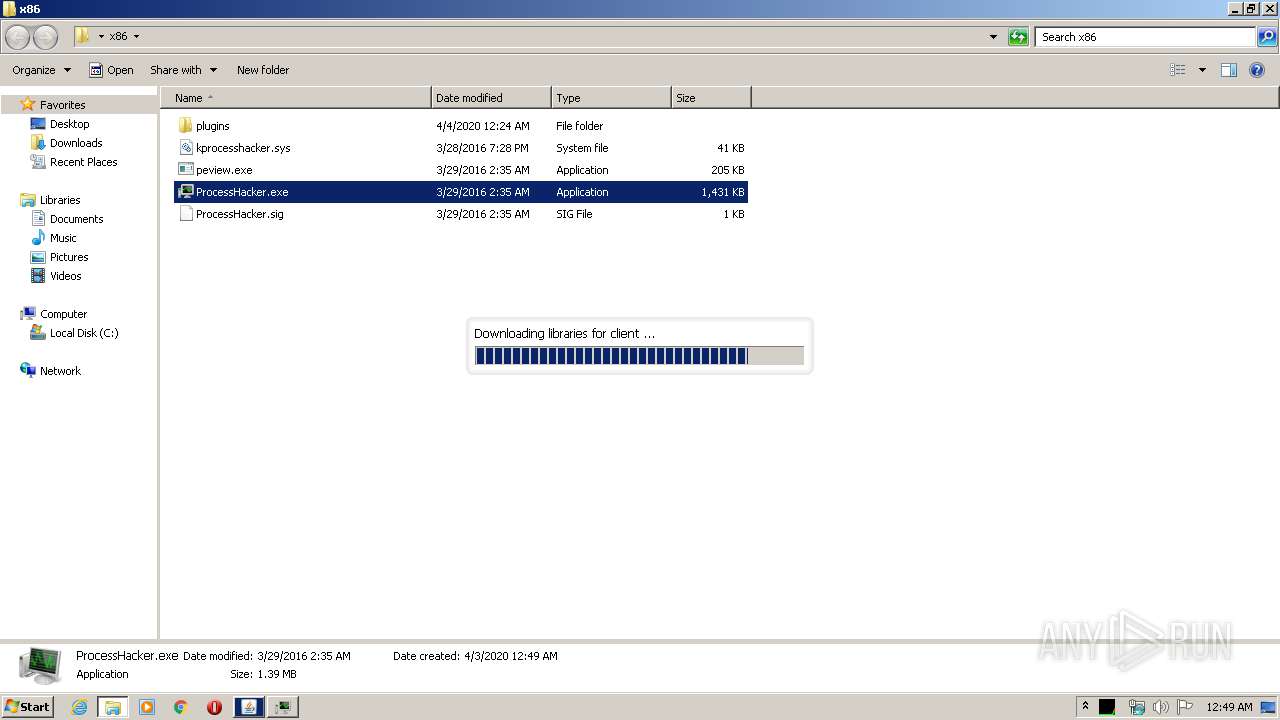Screen dimensions: 1280x720
Task: Click the 1,431 KB size cell
Action: pos(722,192)
